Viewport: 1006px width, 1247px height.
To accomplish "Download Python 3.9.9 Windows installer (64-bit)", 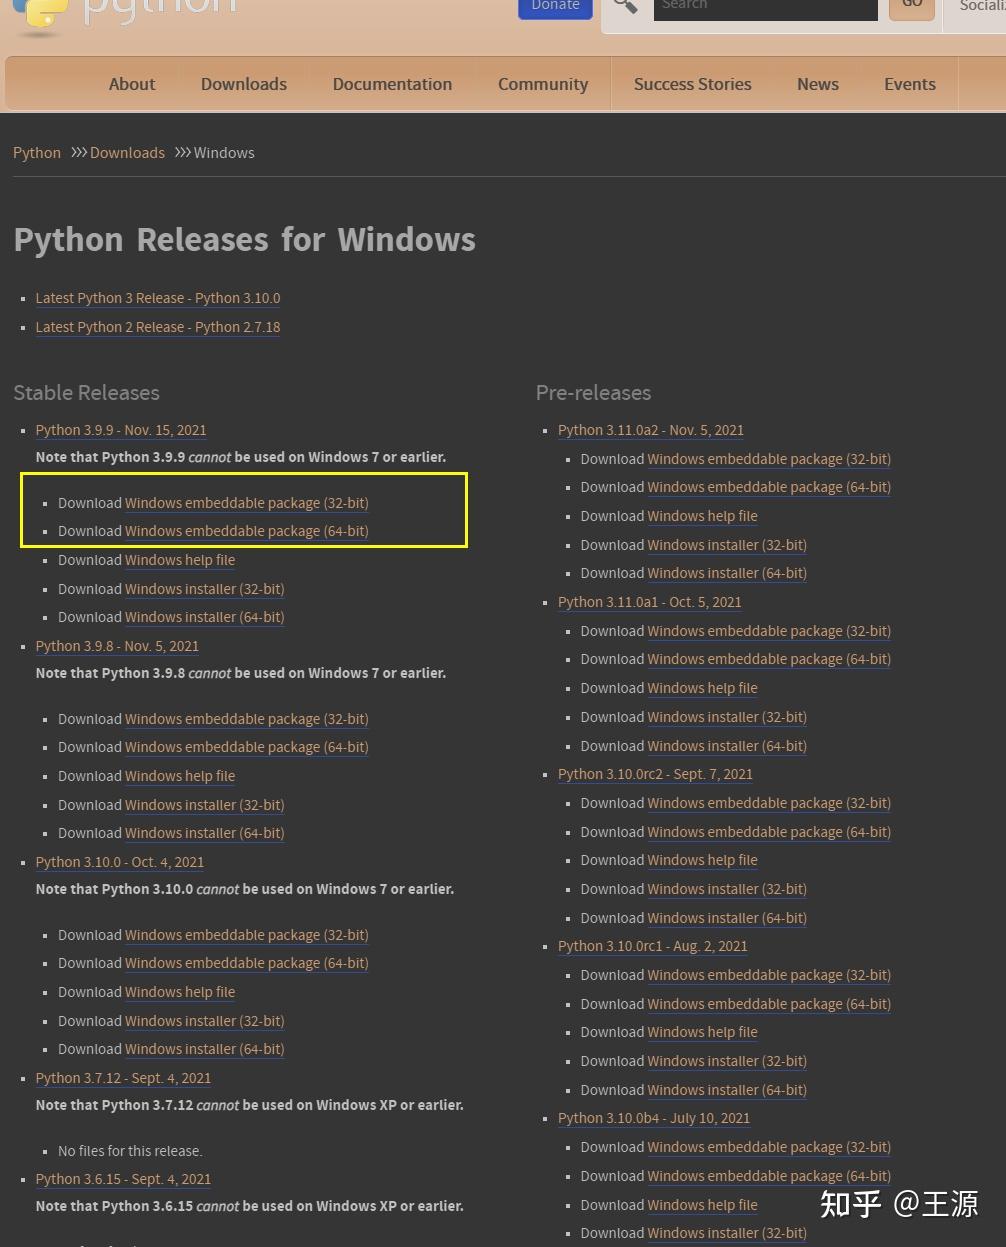I will pos(204,617).
